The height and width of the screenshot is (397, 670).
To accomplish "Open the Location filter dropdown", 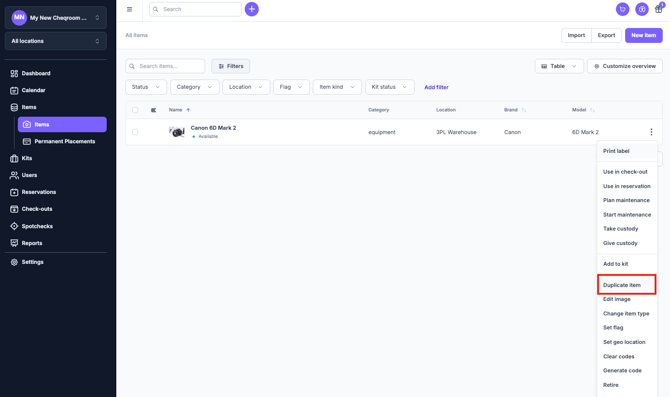I will 246,87.
